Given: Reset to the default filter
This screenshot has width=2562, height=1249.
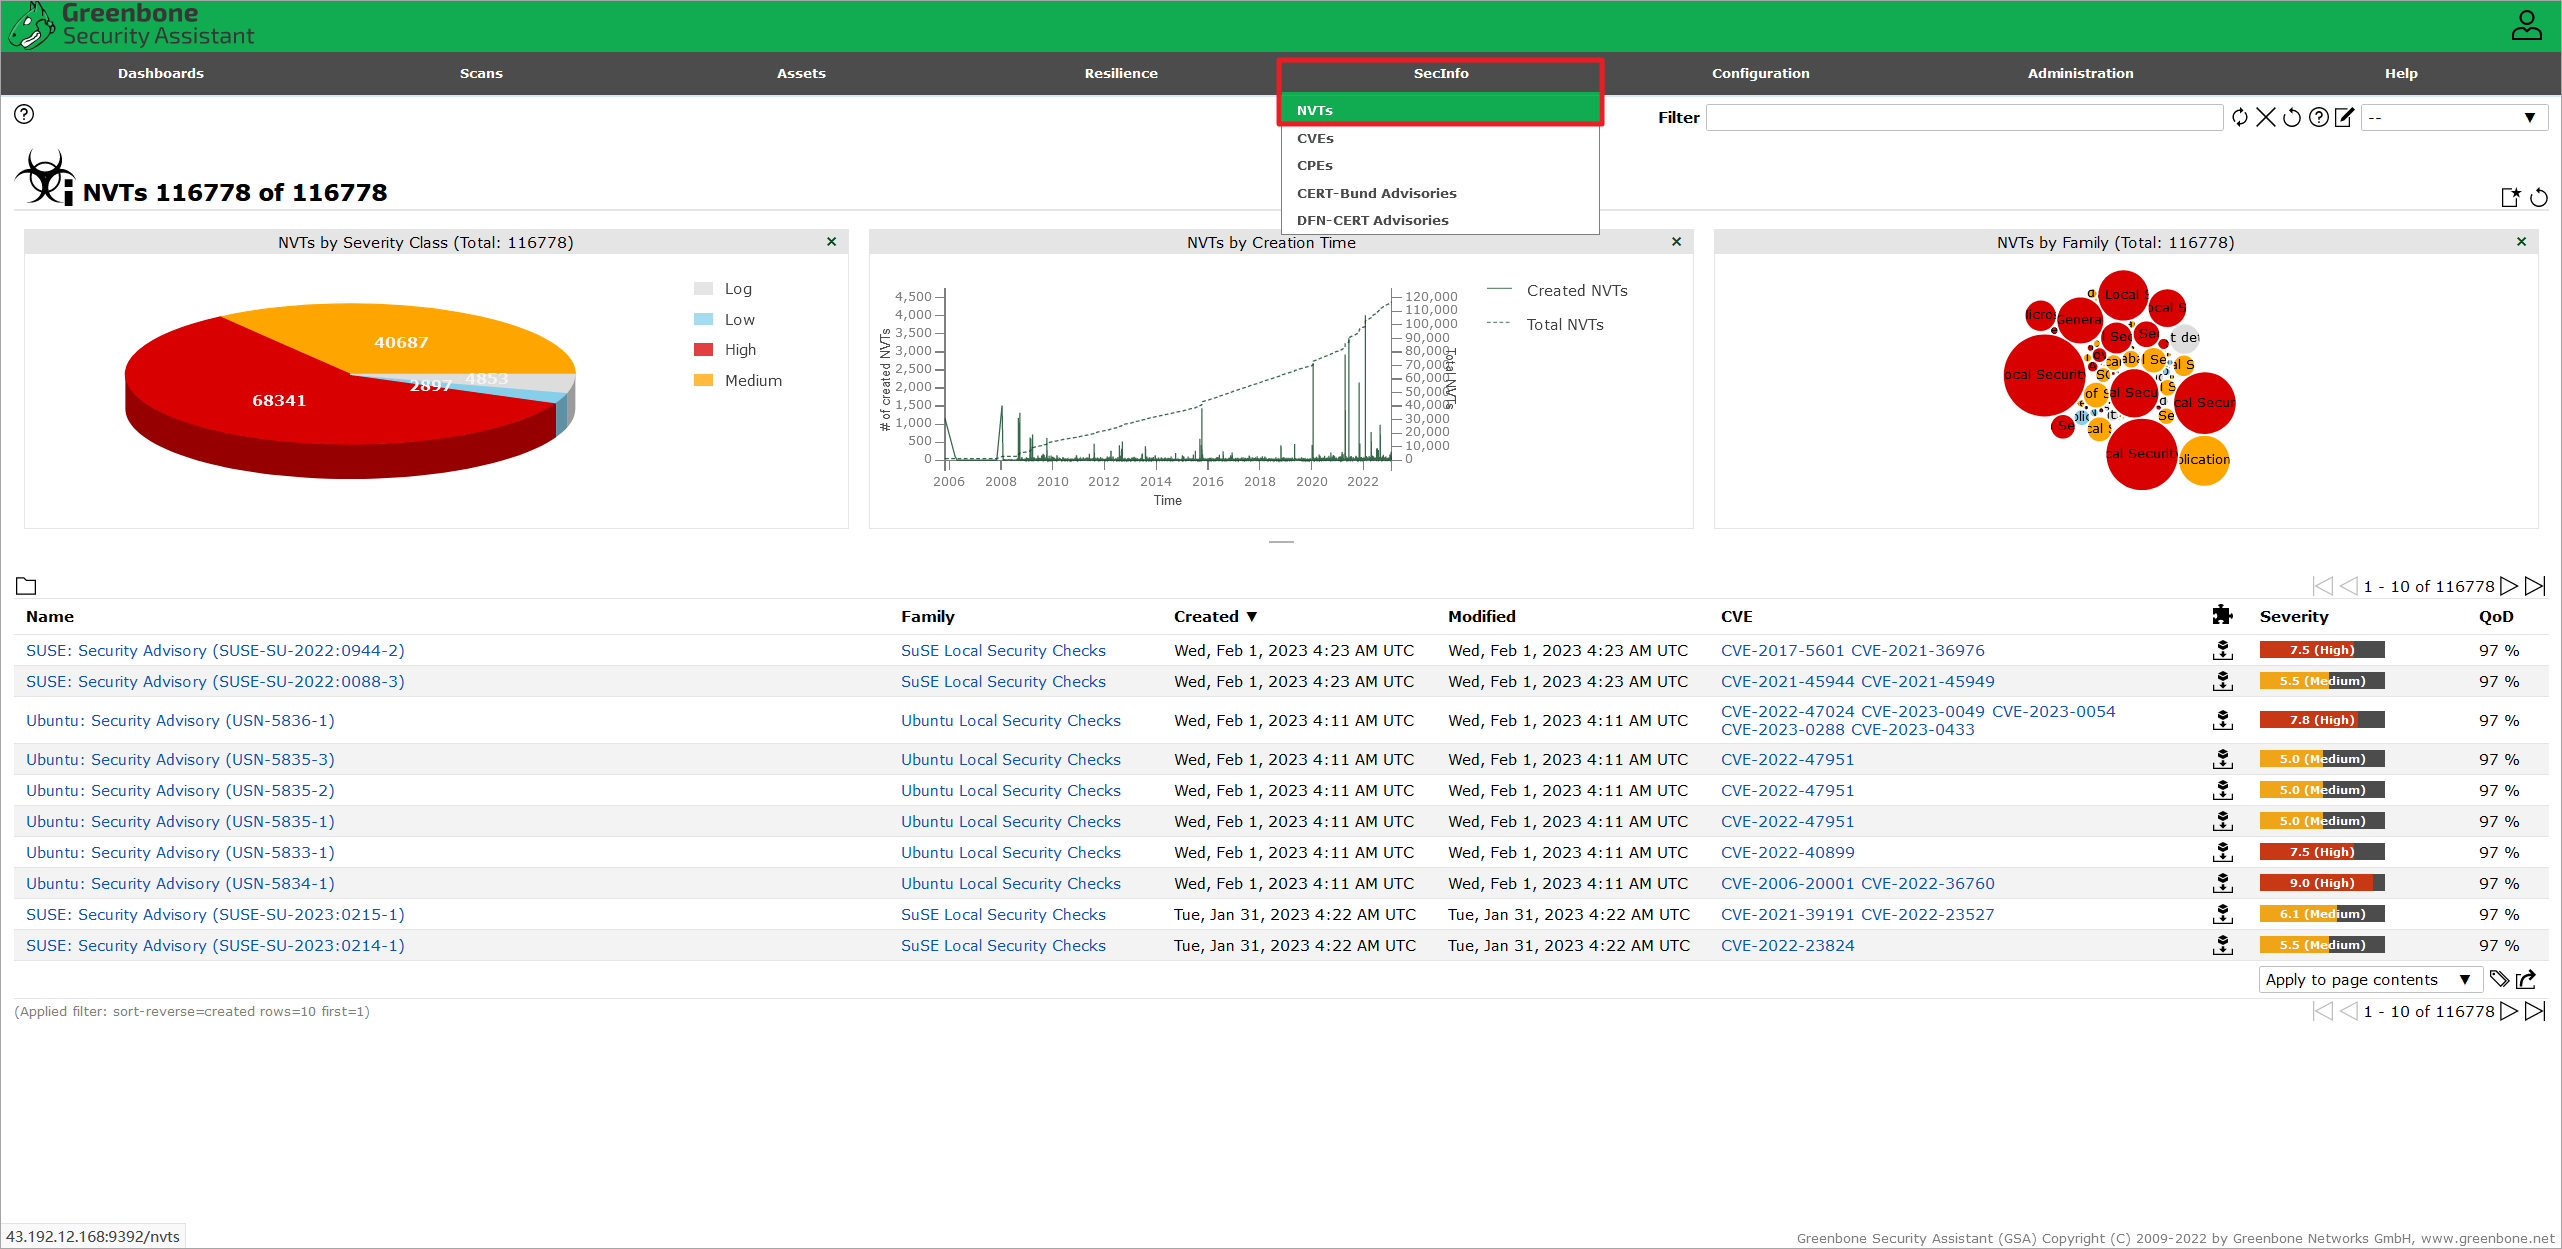Looking at the screenshot, I should click(x=2292, y=117).
